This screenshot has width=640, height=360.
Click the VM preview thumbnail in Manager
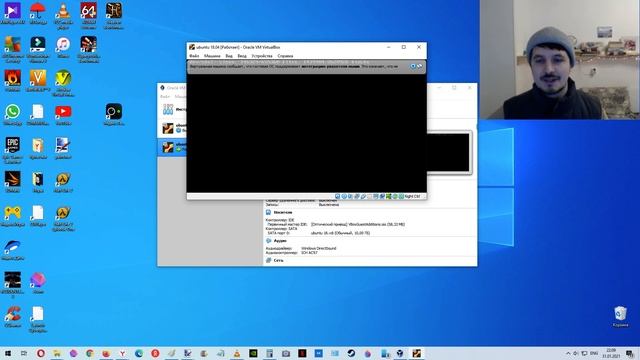click(449, 153)
